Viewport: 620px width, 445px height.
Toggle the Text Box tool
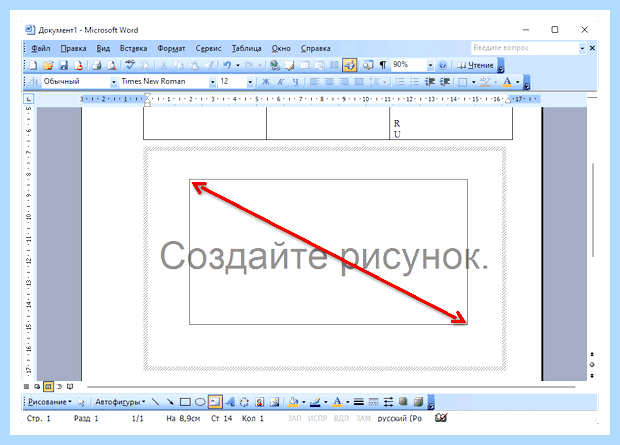pyautogui.click(x=215, y=402)
